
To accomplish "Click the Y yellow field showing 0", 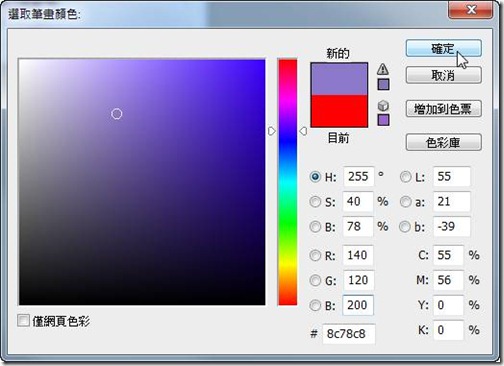I will point(448,305).
